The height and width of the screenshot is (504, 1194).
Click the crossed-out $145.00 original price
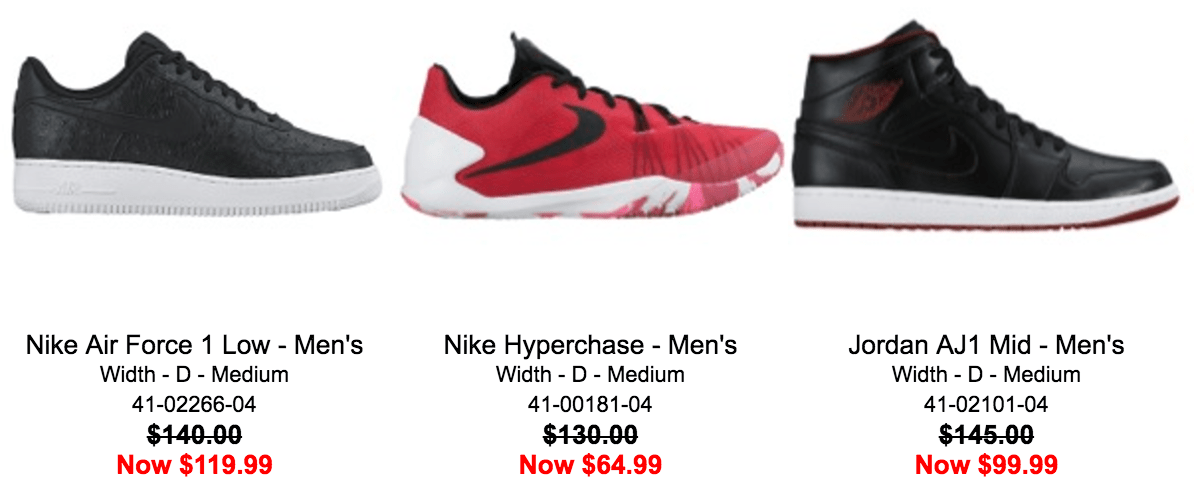(x=986, y=435)
